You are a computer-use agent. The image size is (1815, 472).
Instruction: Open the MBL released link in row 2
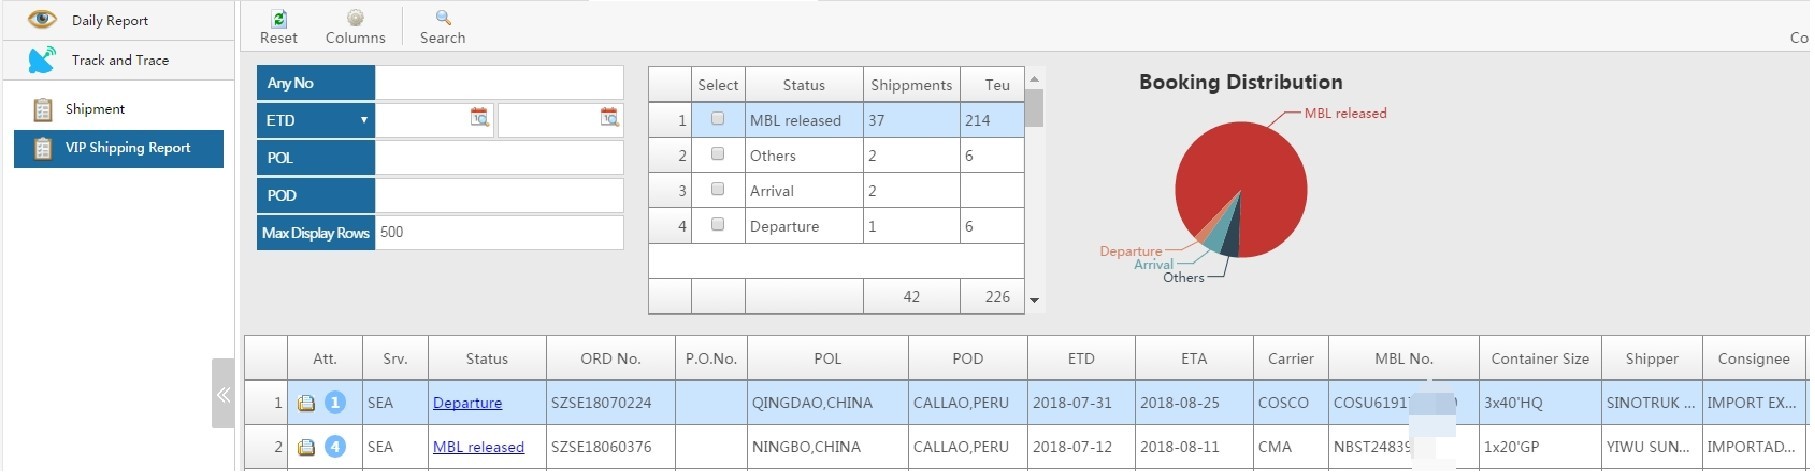coord(478,447)
